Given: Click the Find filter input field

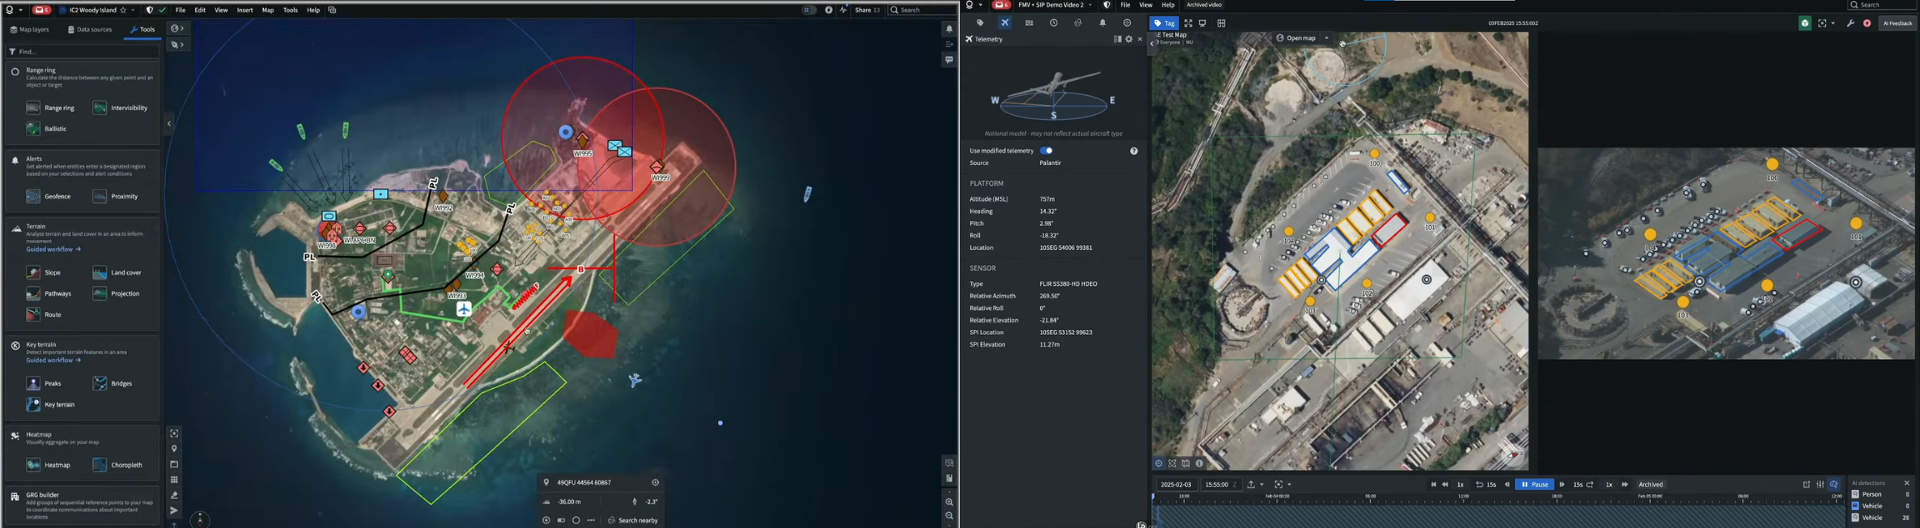Looking at the screenshot, I should [x=80, y=51].
